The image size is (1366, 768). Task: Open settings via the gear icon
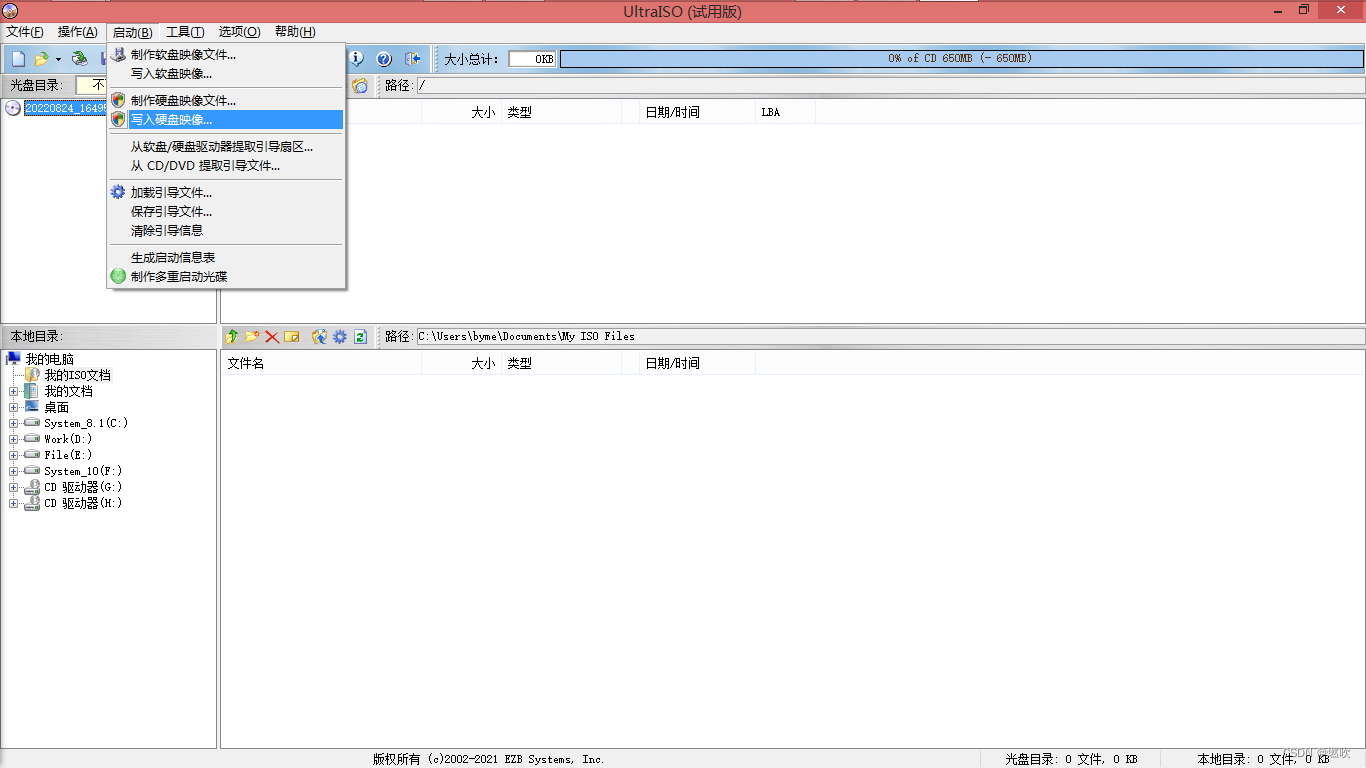click(x=339, y=337)
